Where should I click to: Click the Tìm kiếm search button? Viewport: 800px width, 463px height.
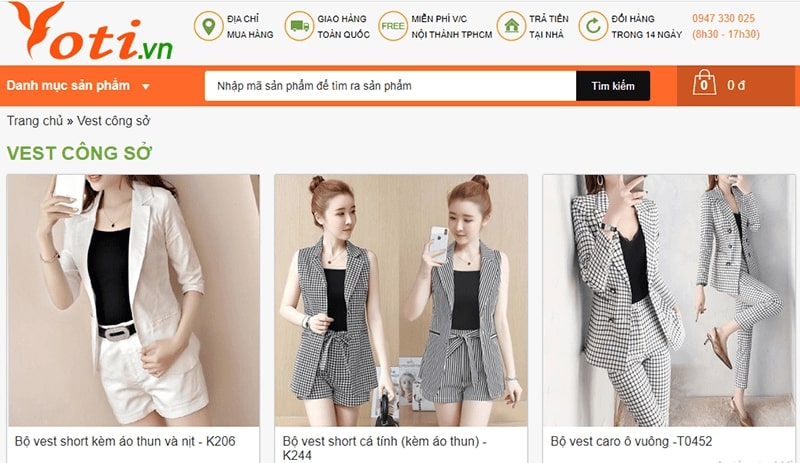pyautogui.click(x=613, y=86)
